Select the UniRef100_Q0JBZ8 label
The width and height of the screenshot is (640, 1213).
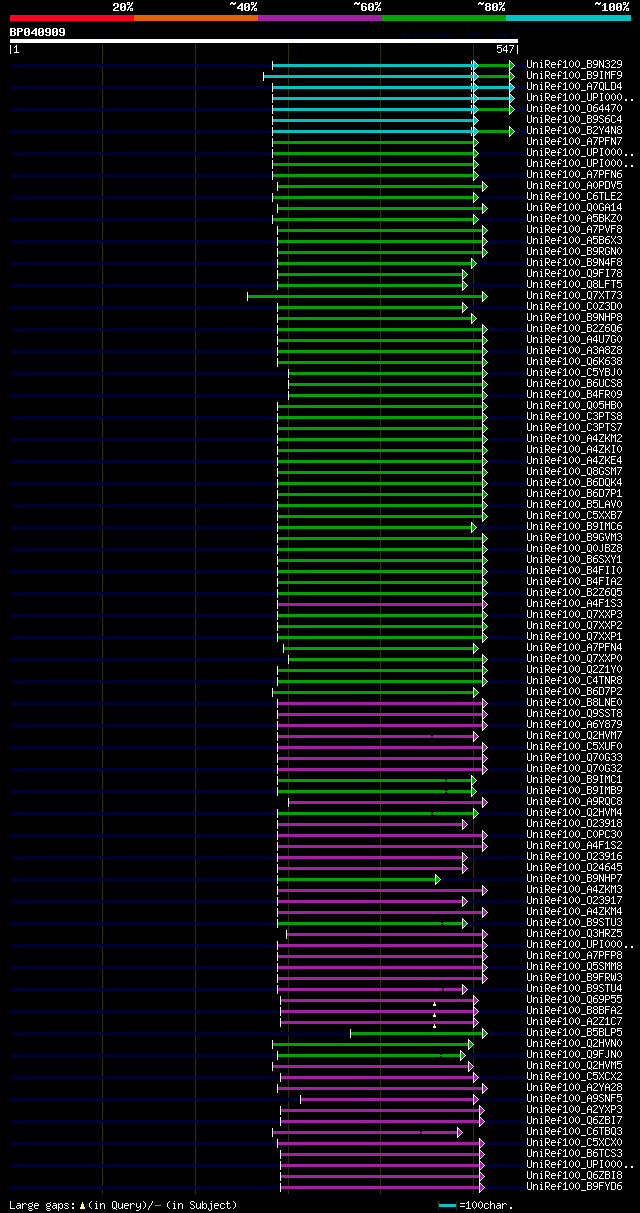point(574,549)
